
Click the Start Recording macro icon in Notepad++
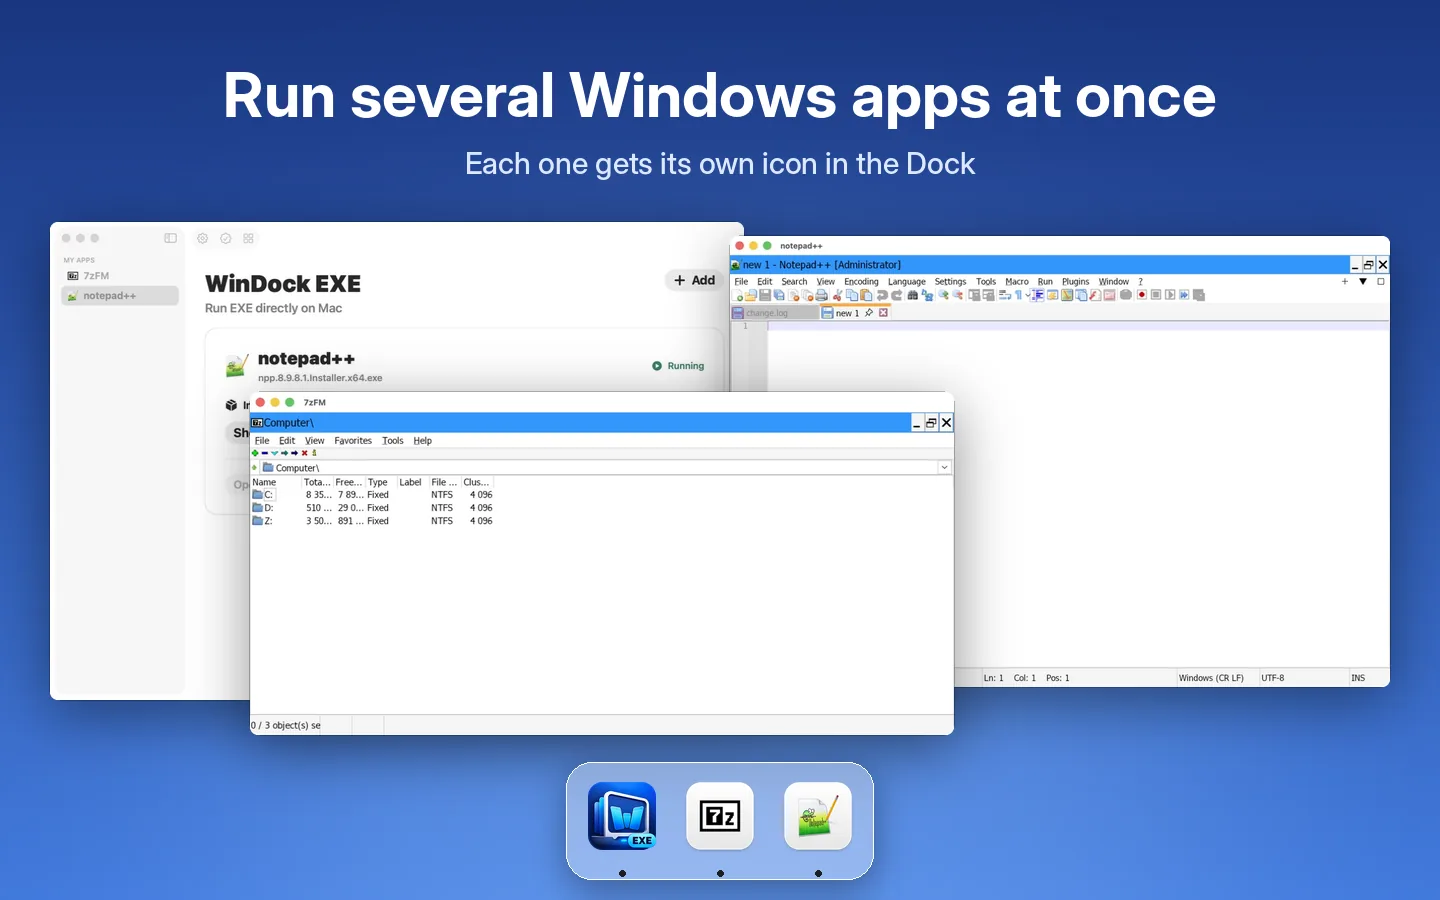point(1142,295)
